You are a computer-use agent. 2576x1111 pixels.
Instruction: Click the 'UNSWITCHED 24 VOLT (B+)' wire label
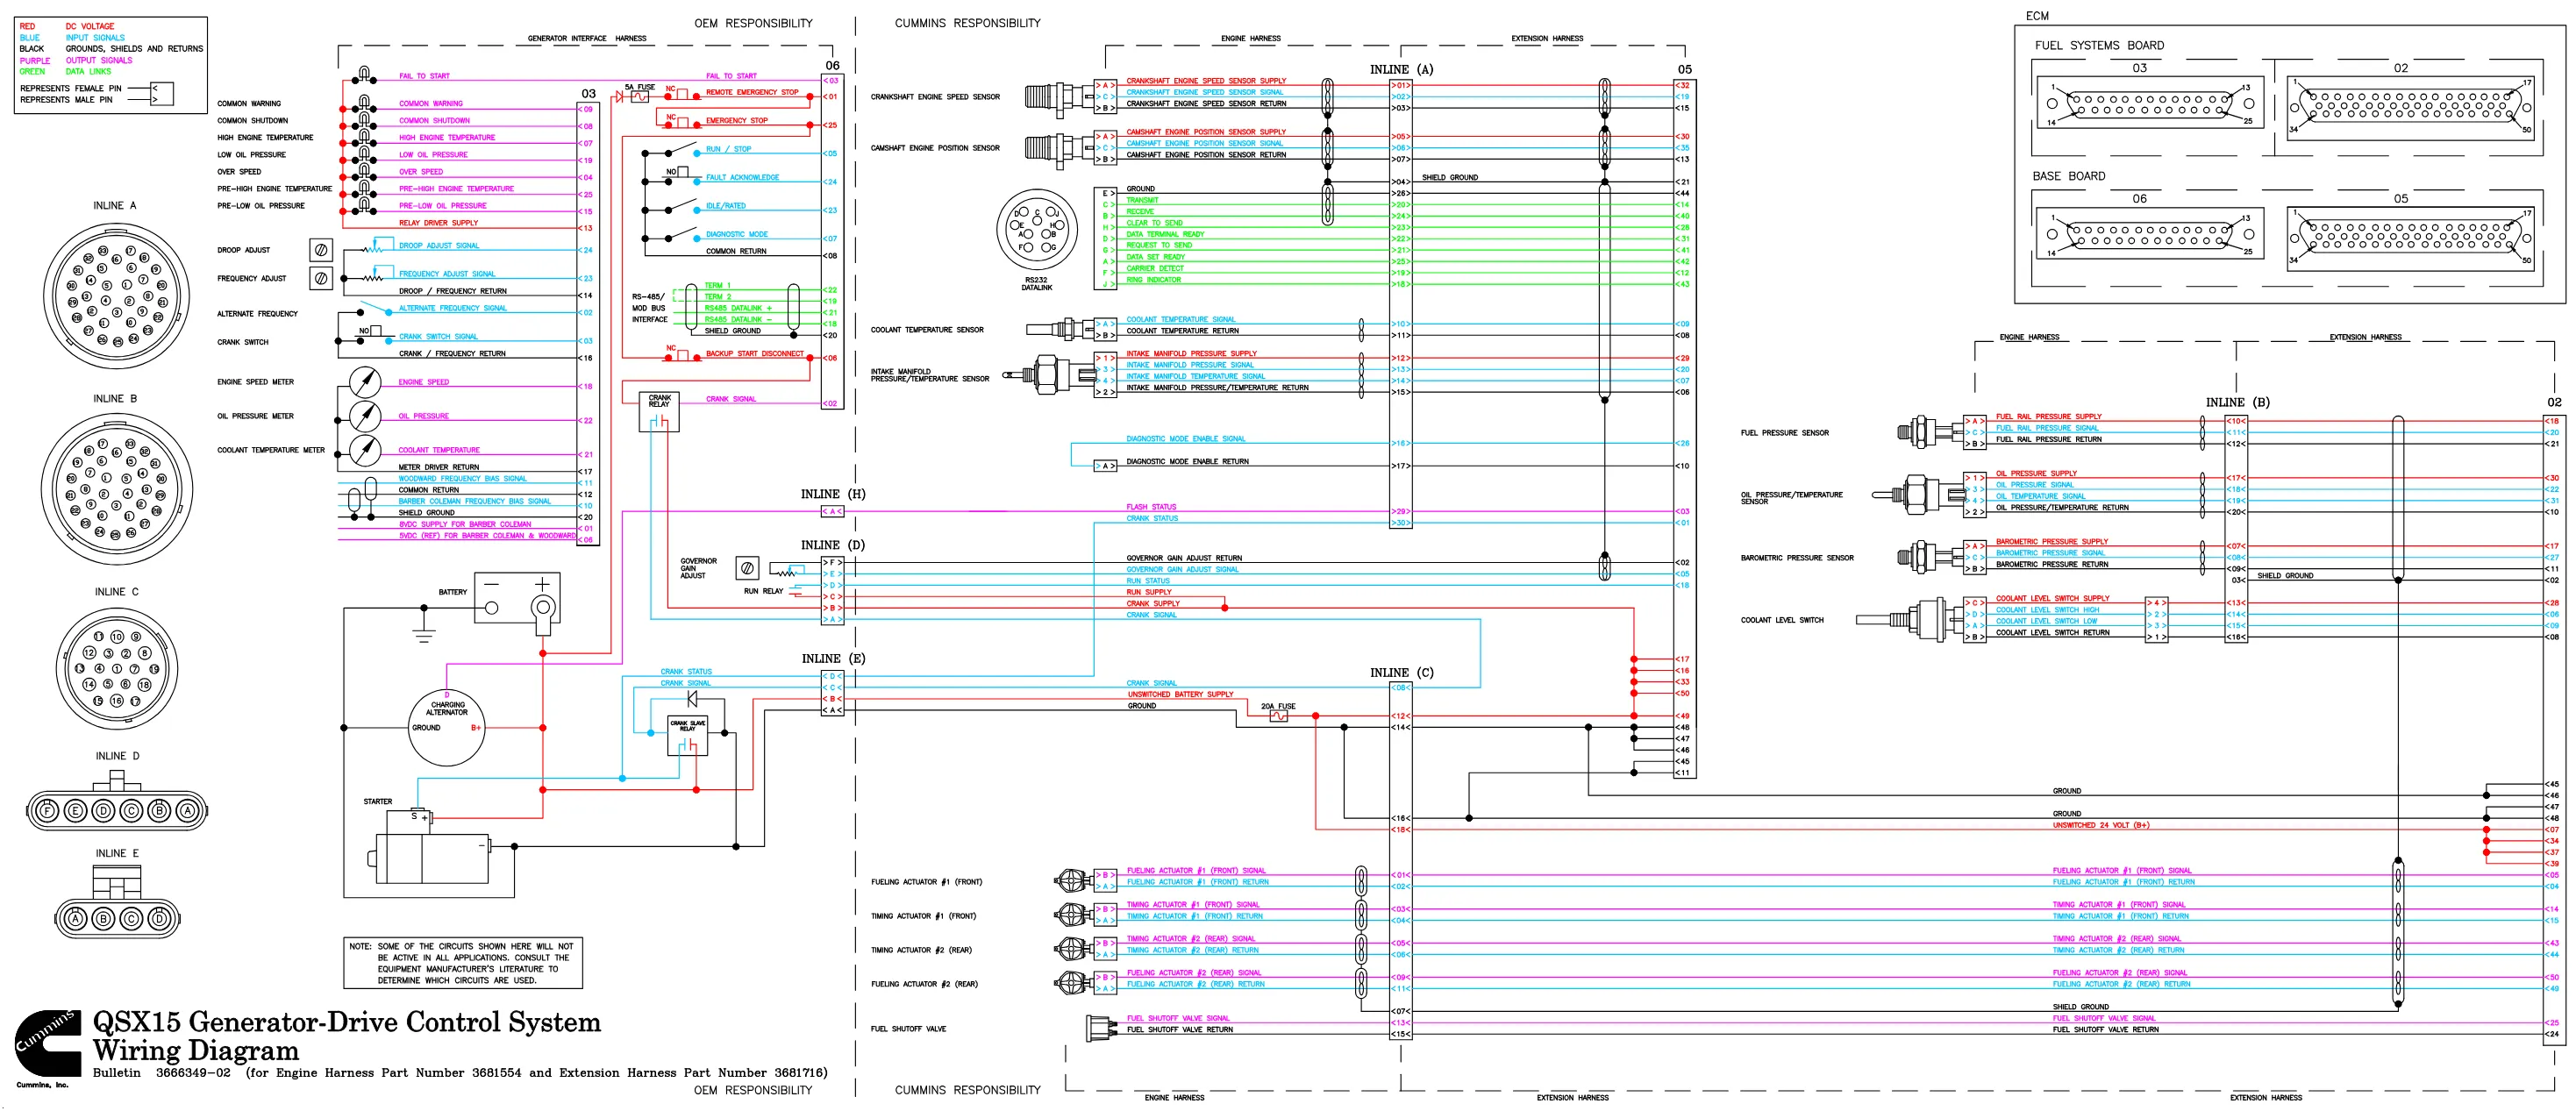click(2100, 825)
